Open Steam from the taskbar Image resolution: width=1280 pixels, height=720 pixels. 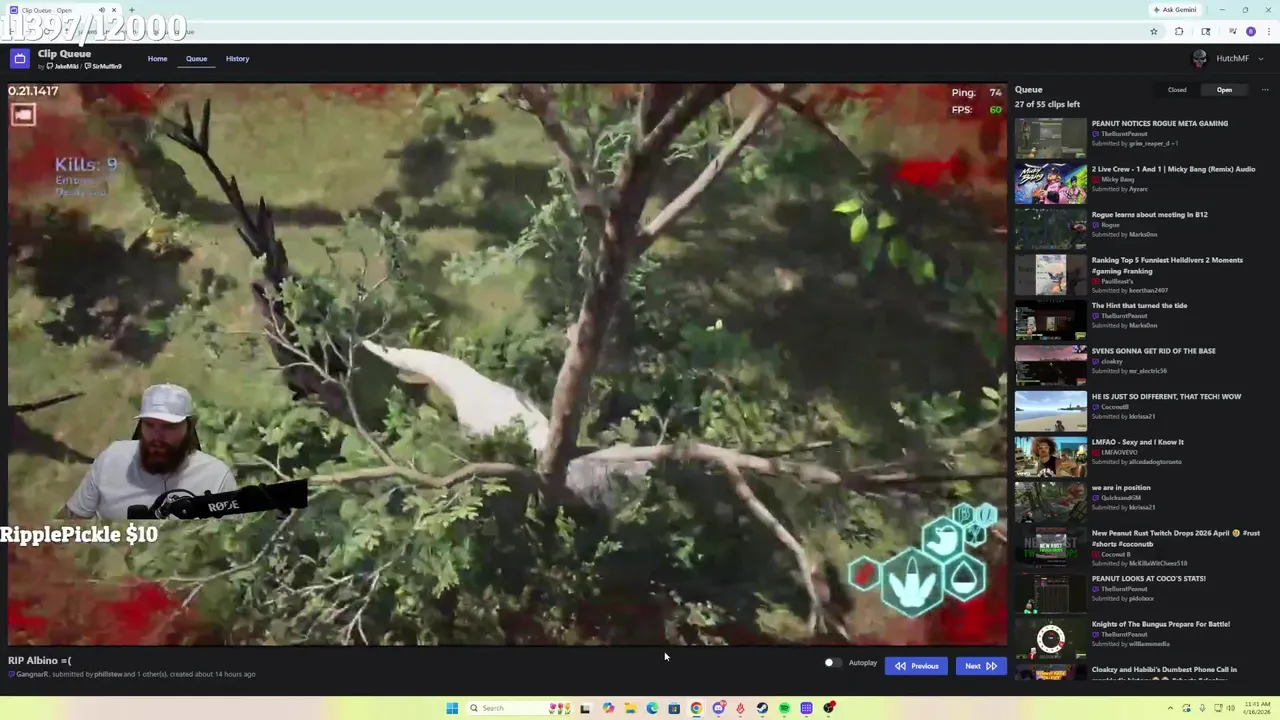(x=762, y=708)
